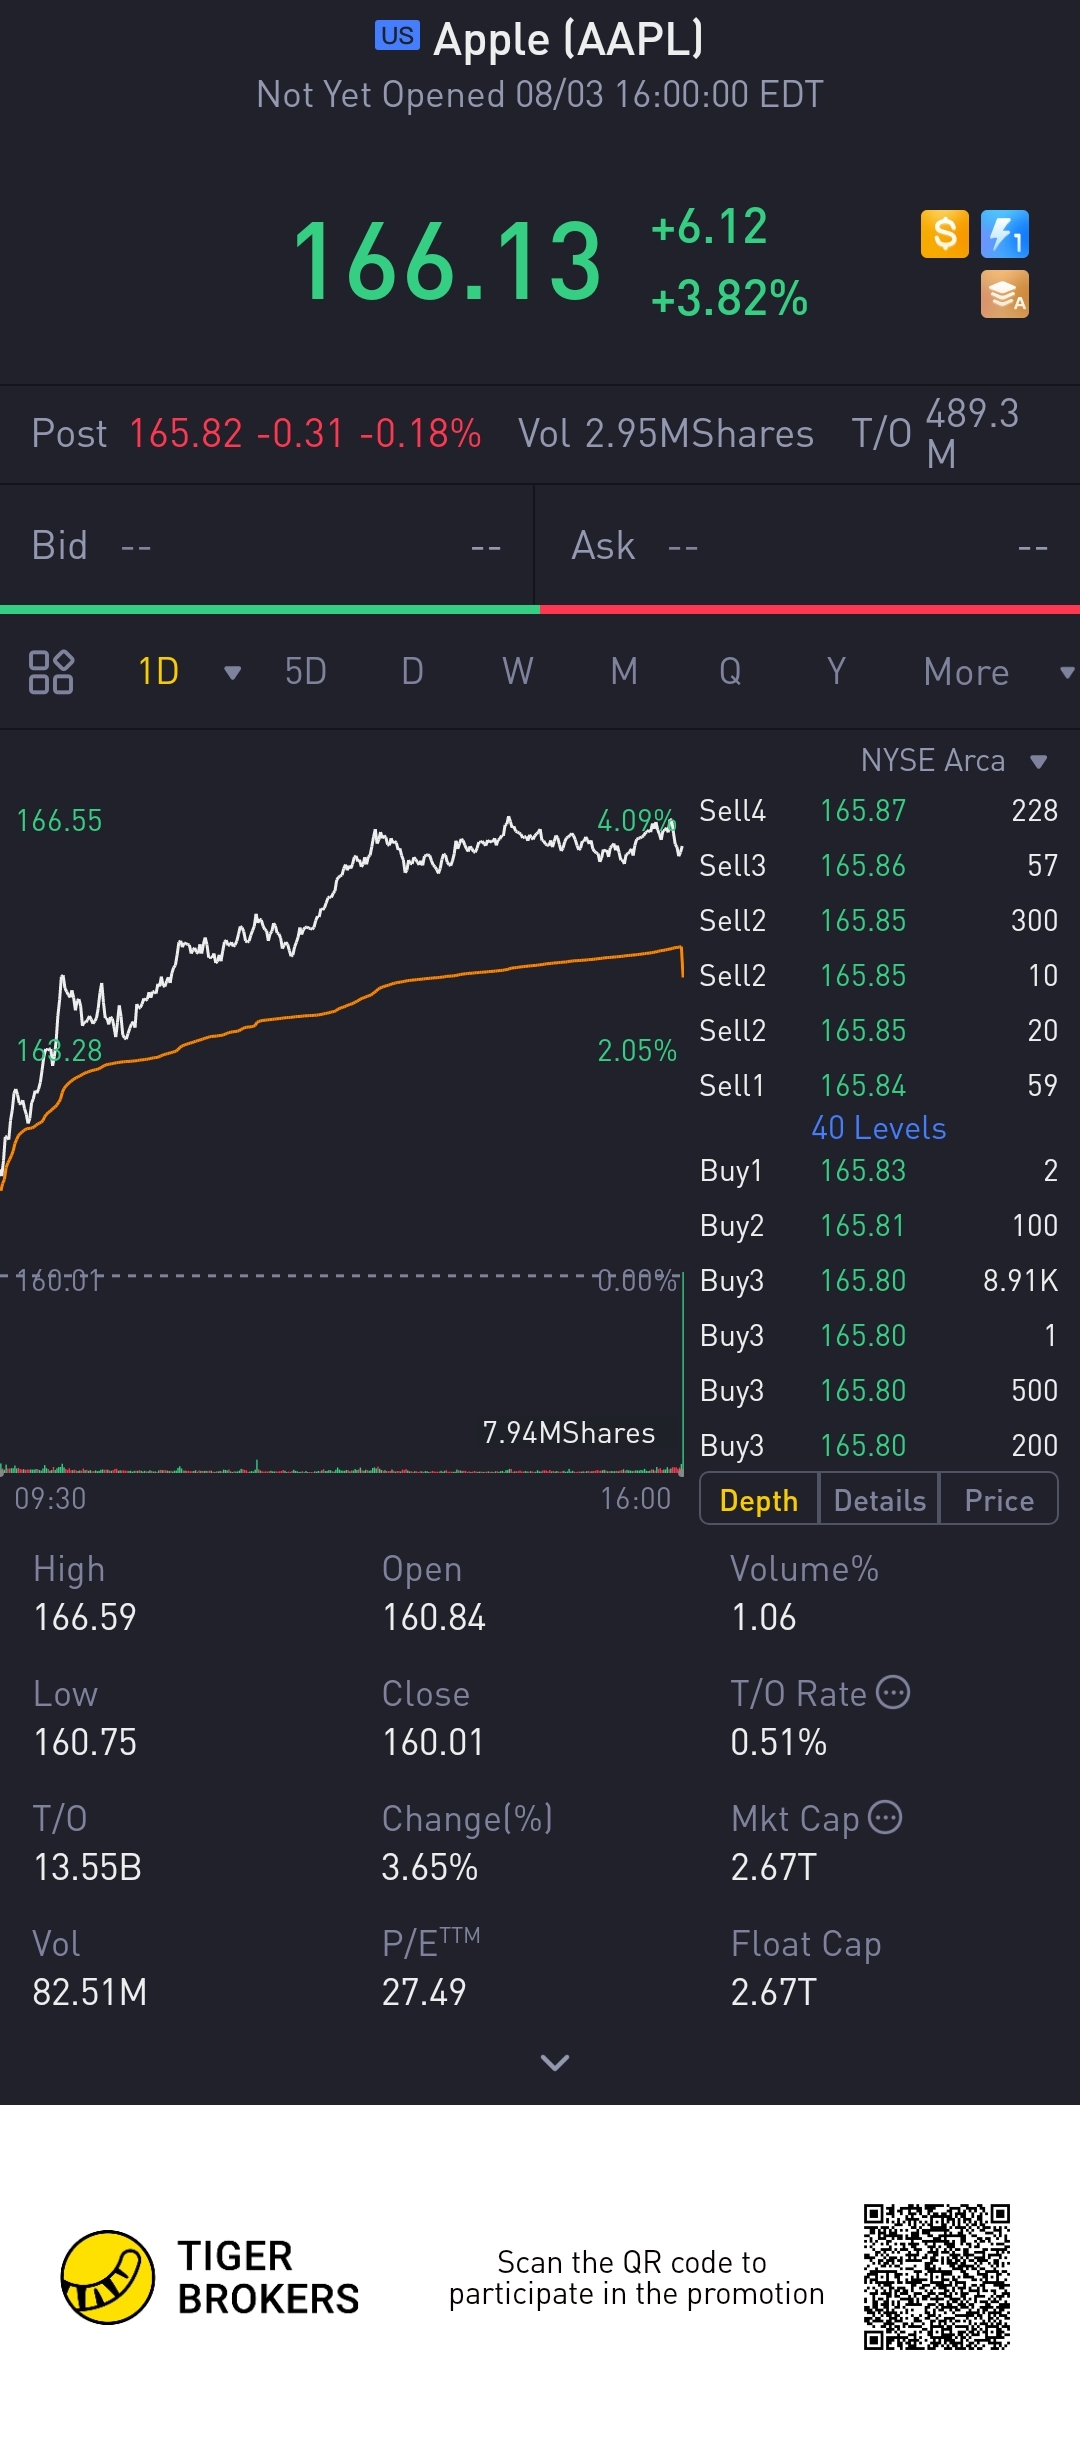Select the 5D chart tab
The image size is (1080, 2450).
[x=305, y=672]
